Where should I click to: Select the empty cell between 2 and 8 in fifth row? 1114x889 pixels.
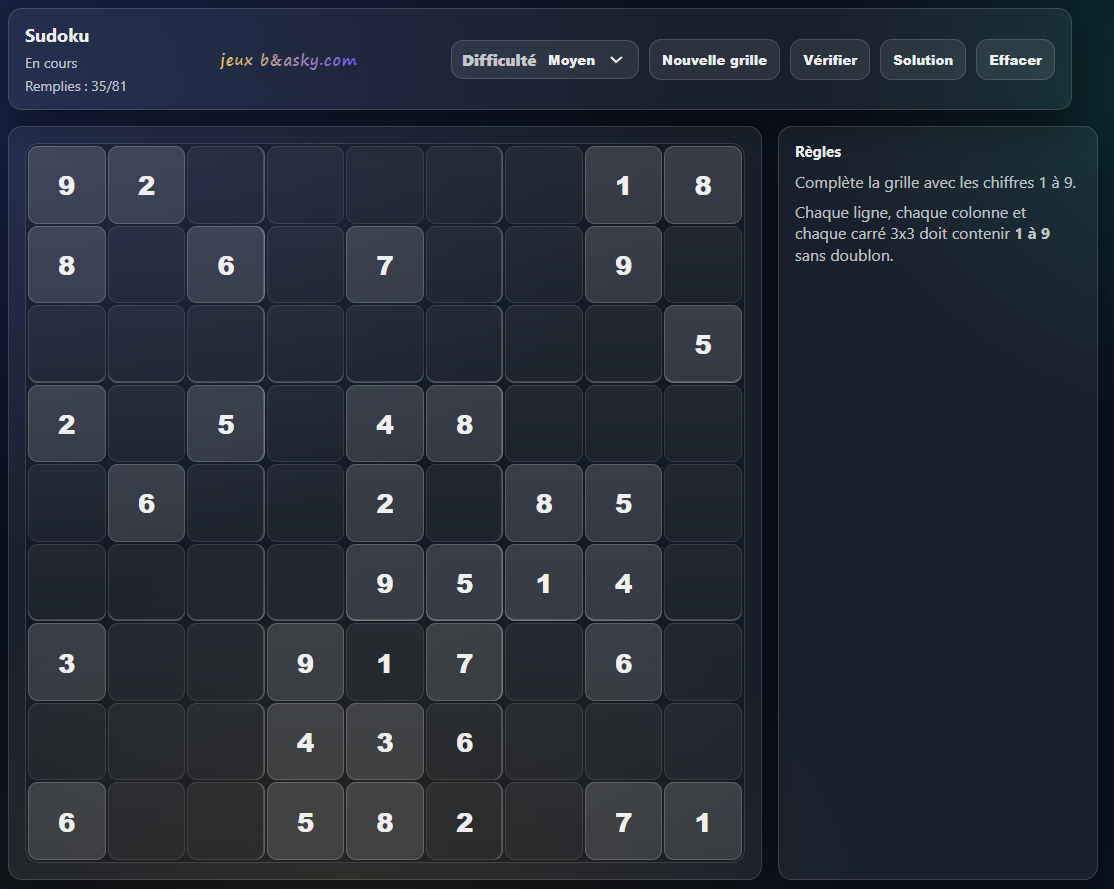(464, 503)
